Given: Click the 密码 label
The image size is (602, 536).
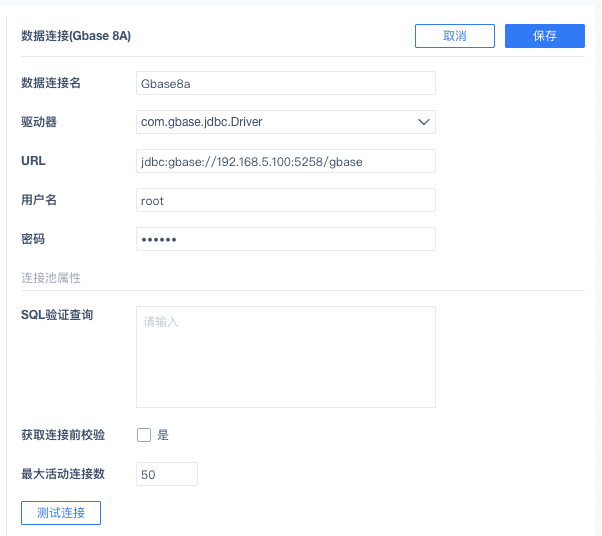Looking at the screenshot, I should point(33,239).
